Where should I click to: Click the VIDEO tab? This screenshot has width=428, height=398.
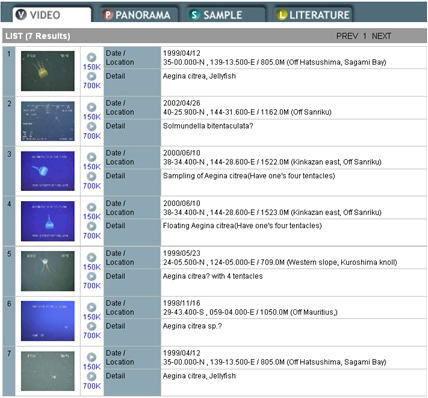pos(52,15)
